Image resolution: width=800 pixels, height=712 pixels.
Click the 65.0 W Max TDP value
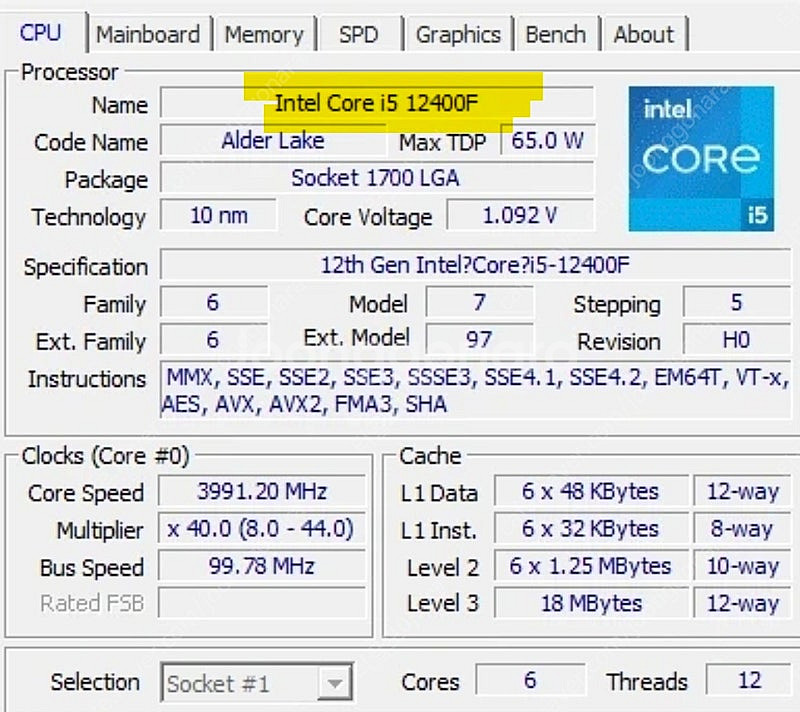pyautogui.click(x=548, y=140)
